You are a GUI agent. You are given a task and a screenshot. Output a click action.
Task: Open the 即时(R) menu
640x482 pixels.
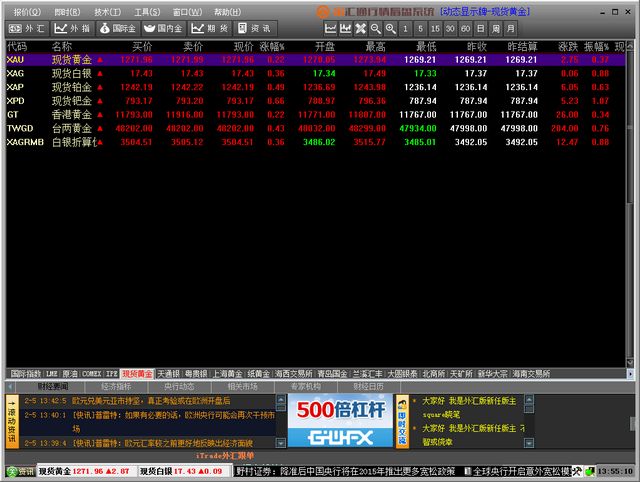coord(67,12)
